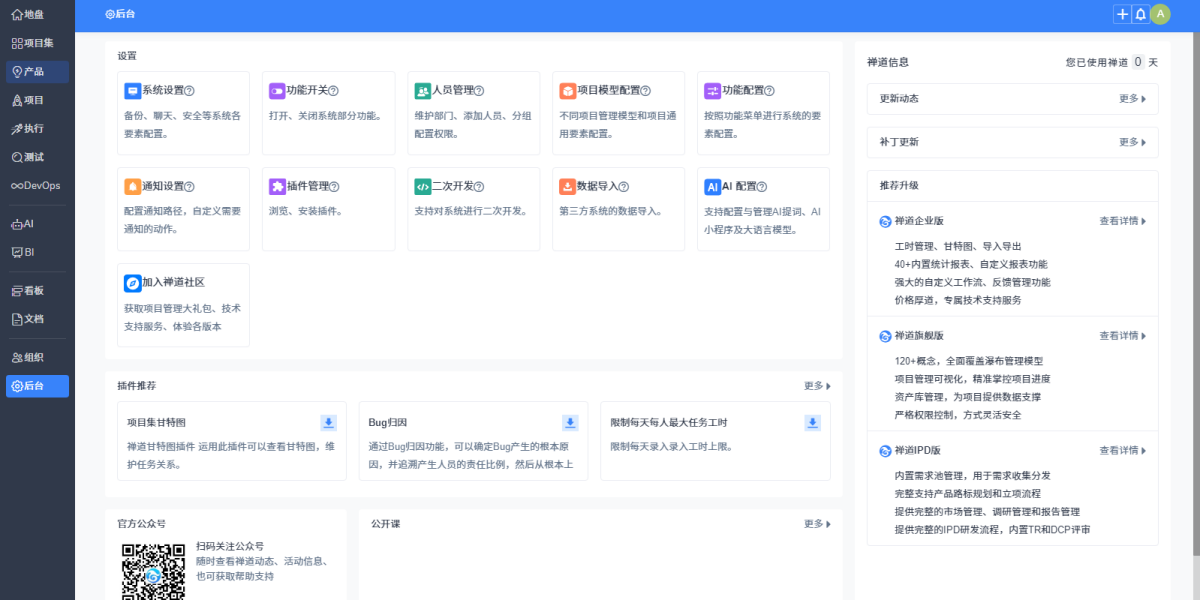Click the AI 配置 icon

point(712,187)
